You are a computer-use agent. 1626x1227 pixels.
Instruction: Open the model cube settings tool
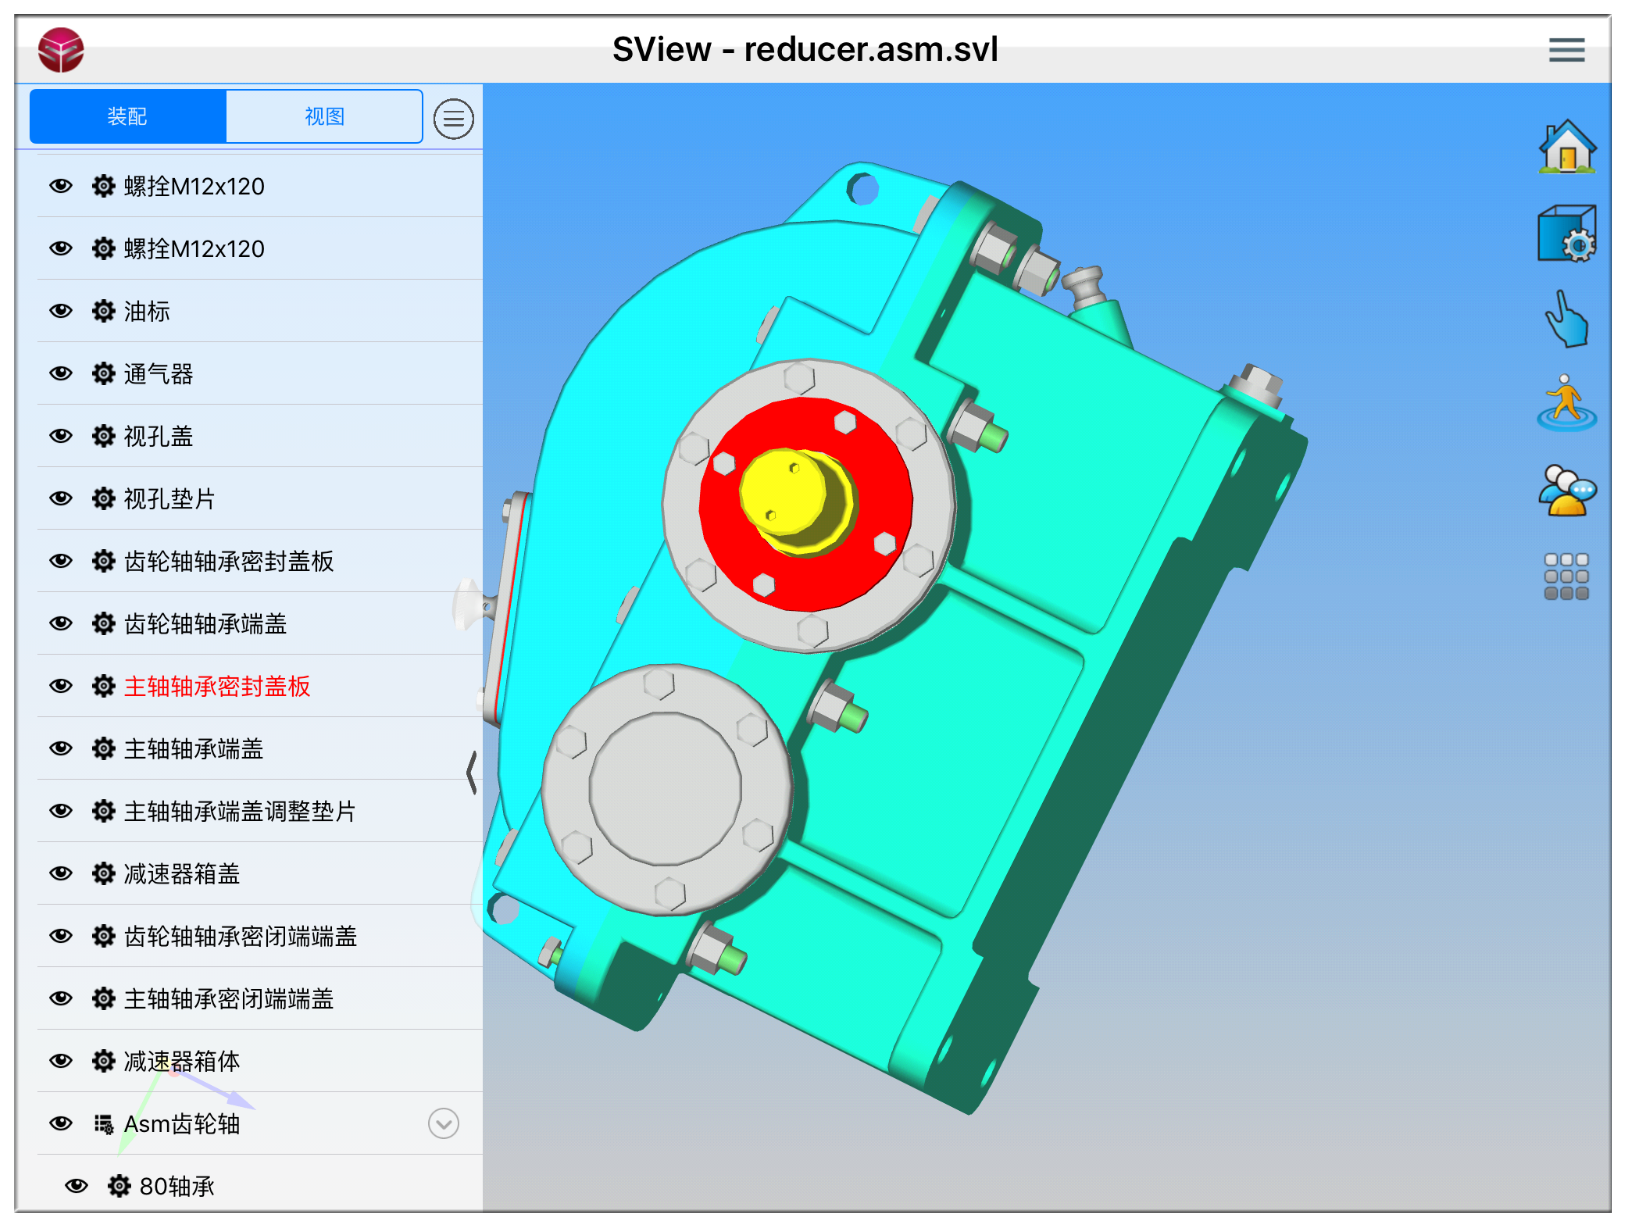(x=1566, y=234)
